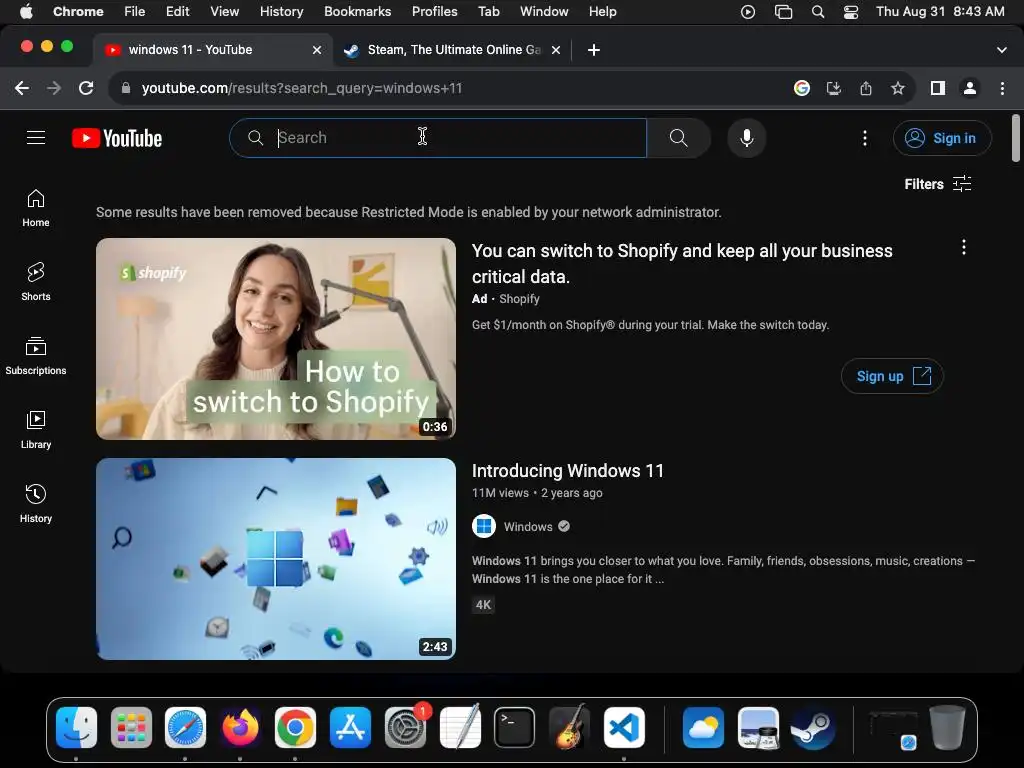Click the install/download icon in address bar
This screenshot has height=768, width=1024.
(834, 88)
